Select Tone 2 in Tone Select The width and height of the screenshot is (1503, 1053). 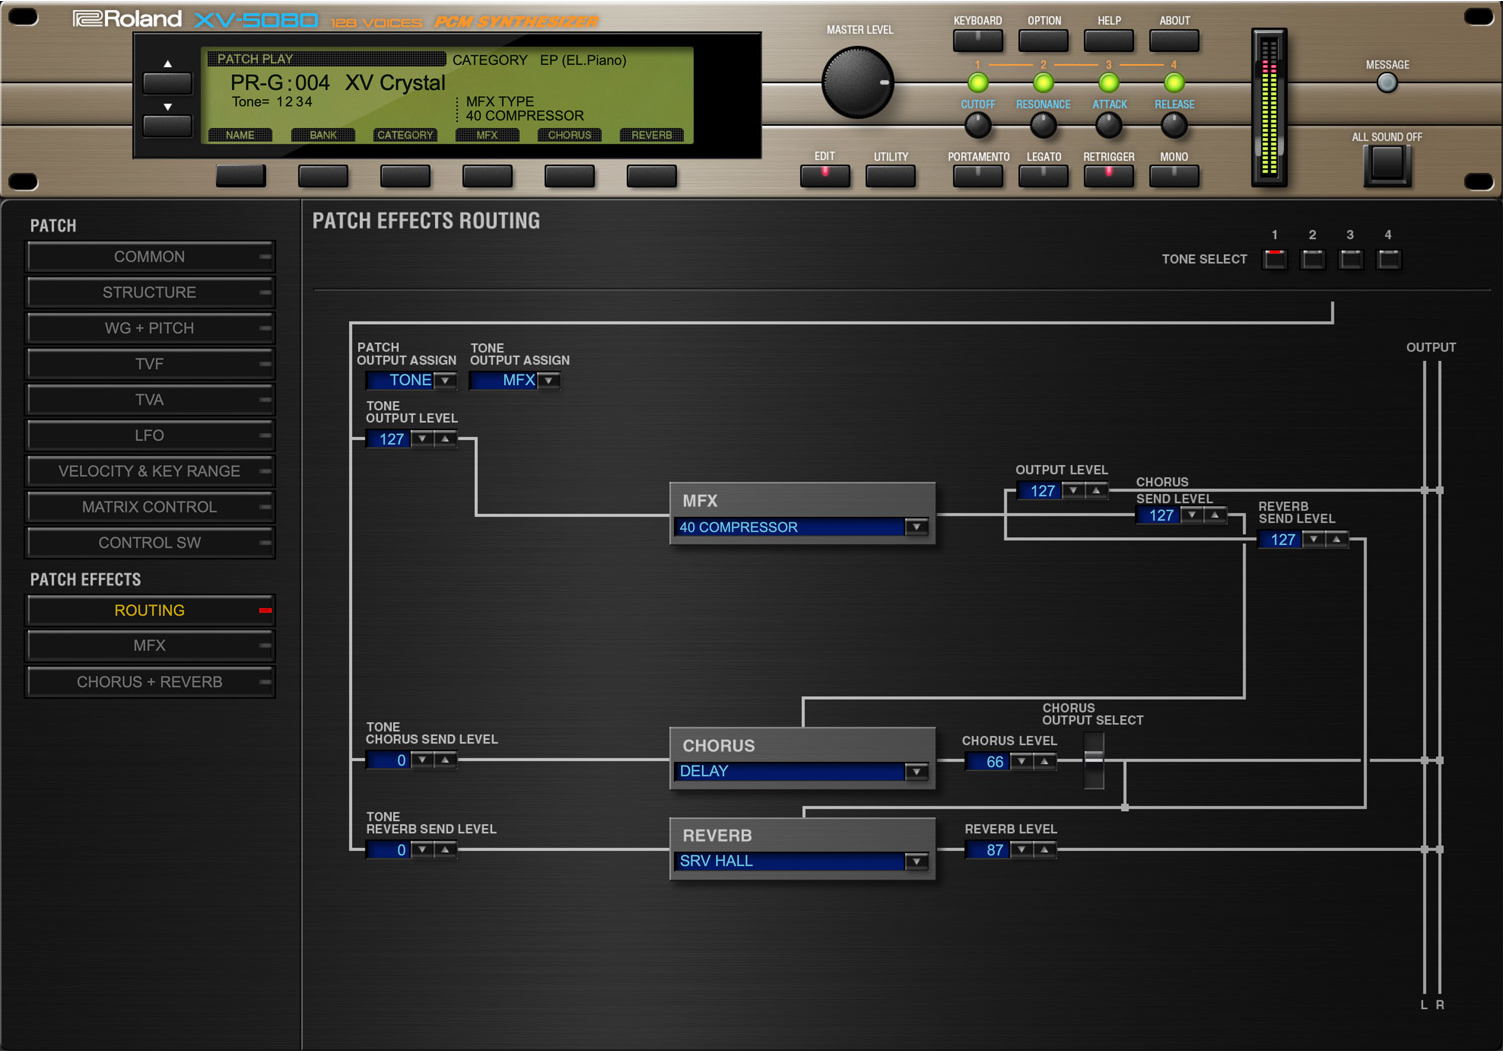point(1313,259)
